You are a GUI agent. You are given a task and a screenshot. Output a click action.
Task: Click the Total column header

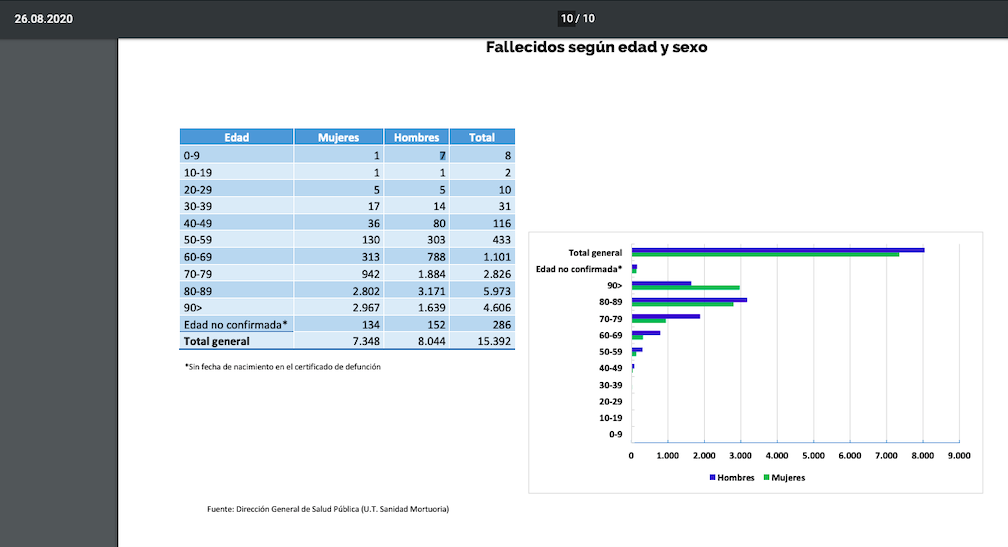[482, 137]
